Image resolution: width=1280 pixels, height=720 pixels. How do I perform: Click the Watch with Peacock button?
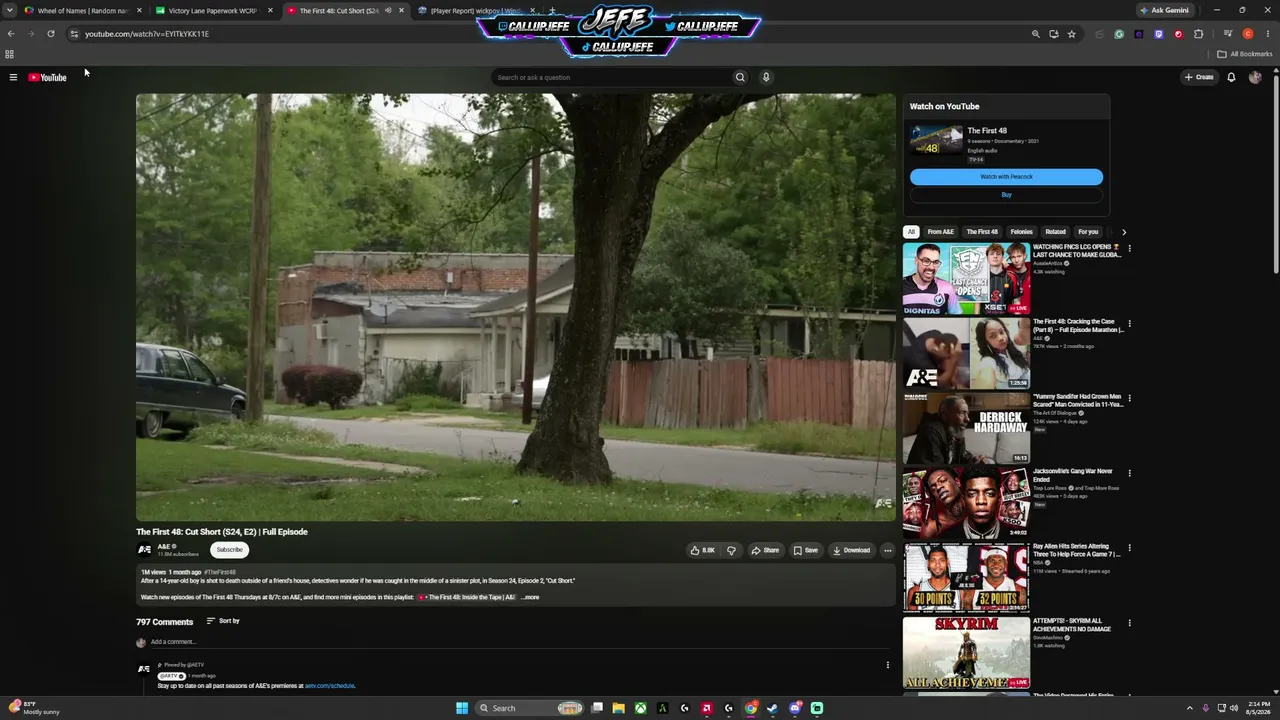point(1006,177)
